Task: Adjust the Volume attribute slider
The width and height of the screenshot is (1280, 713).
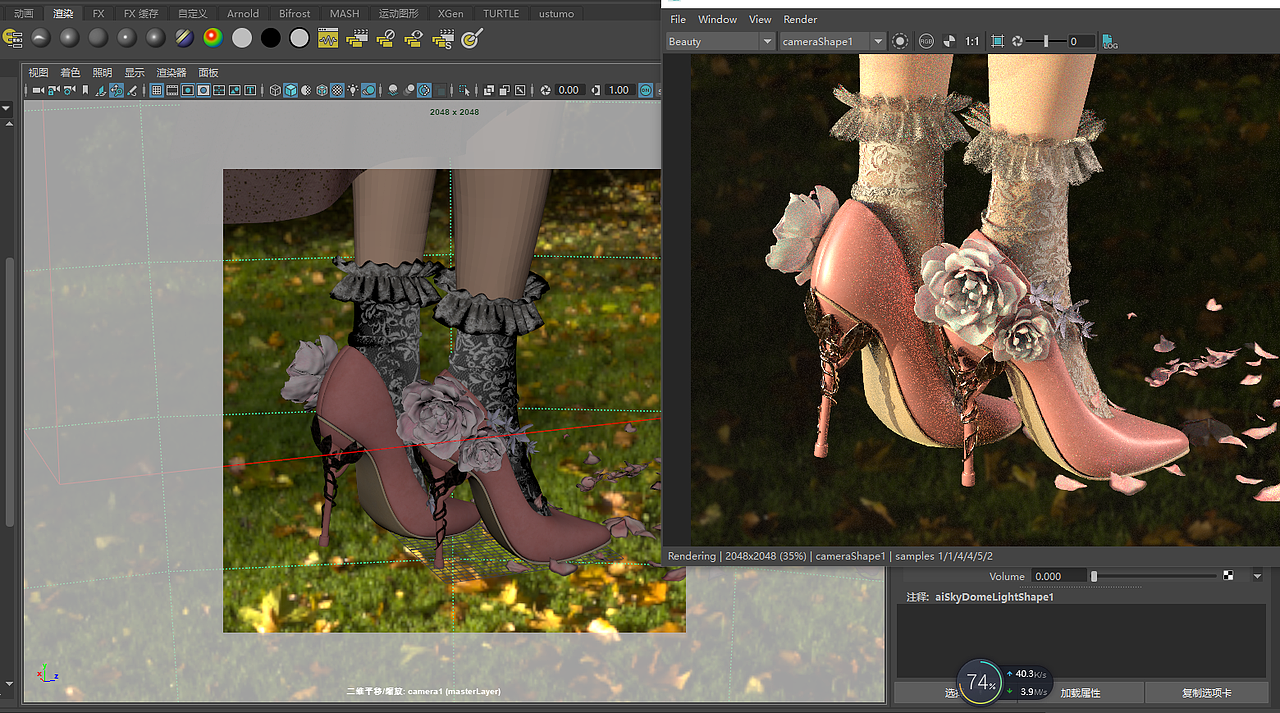Action: pos(1156,576)
